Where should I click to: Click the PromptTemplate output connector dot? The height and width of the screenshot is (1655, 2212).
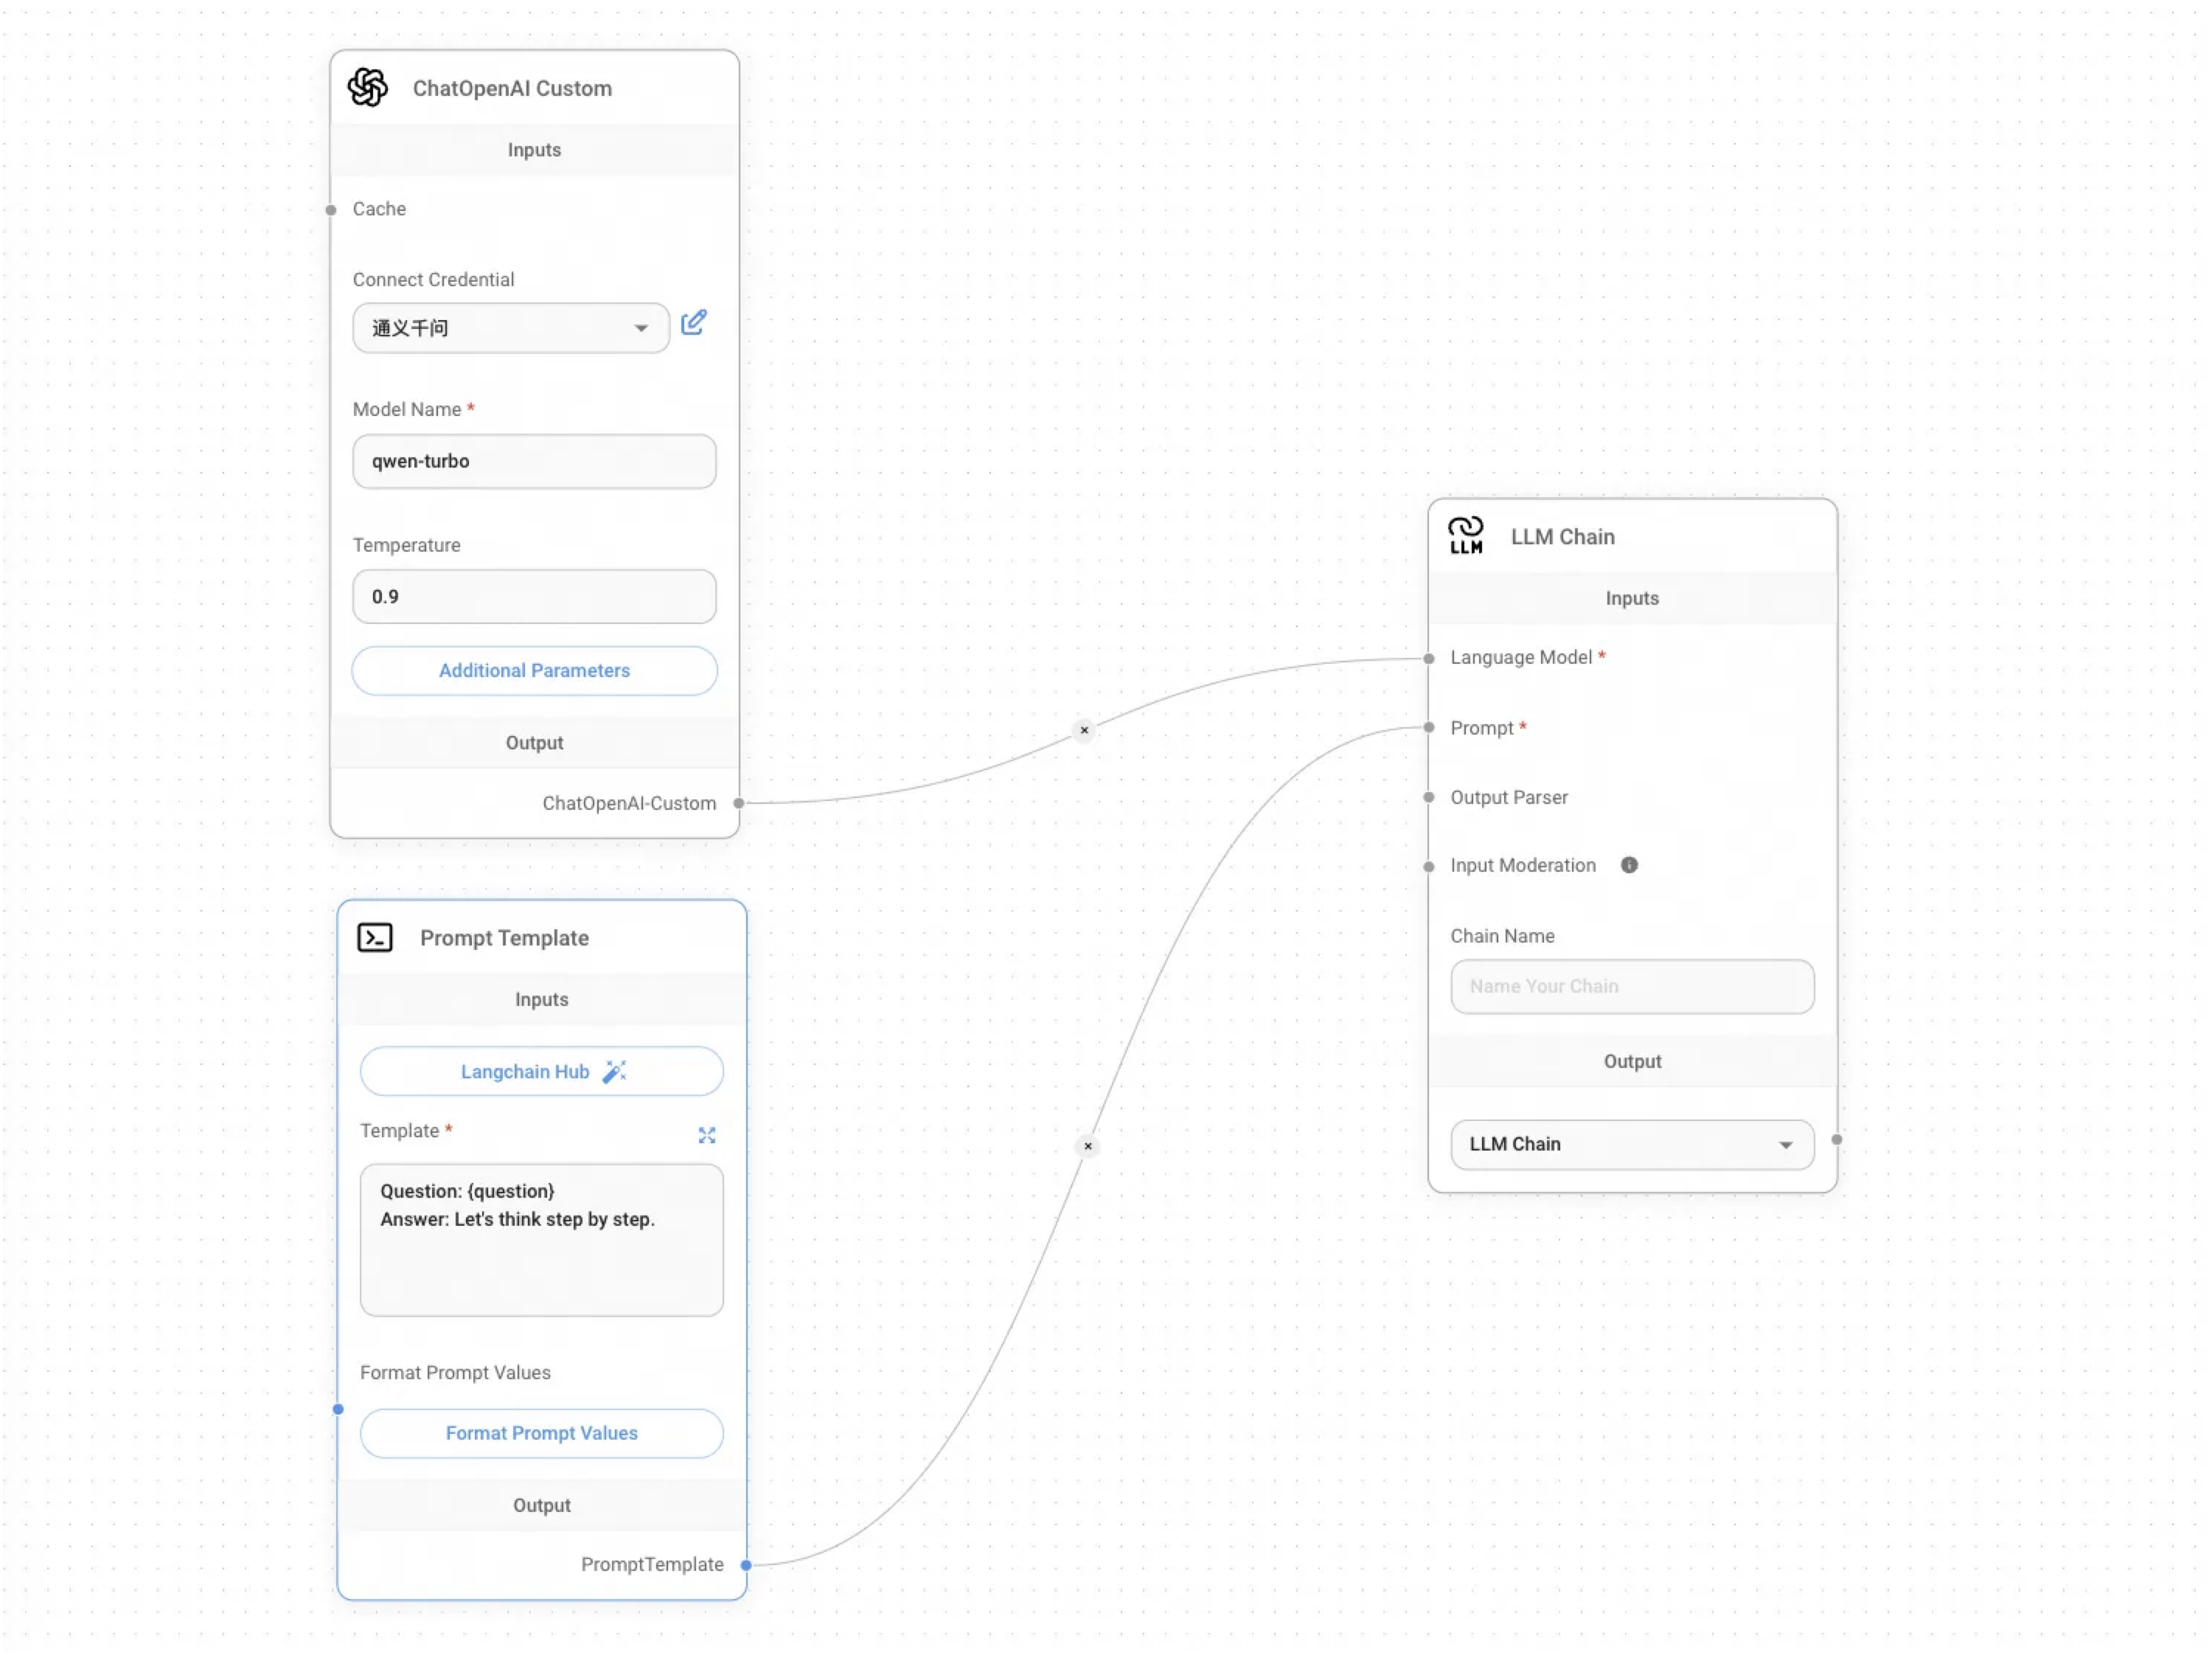pyautogui.click(x=746, y=1565)
